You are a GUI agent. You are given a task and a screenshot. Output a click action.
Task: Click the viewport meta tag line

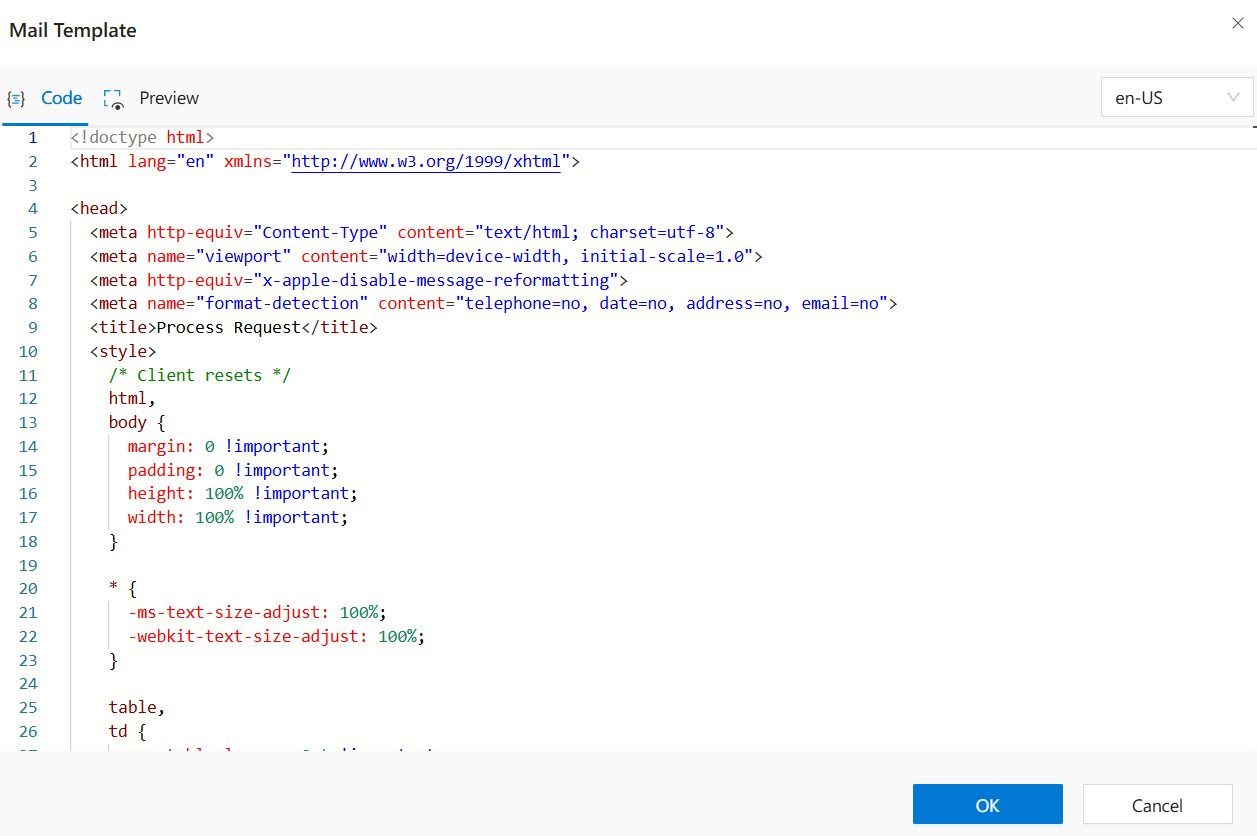[426, 256]
